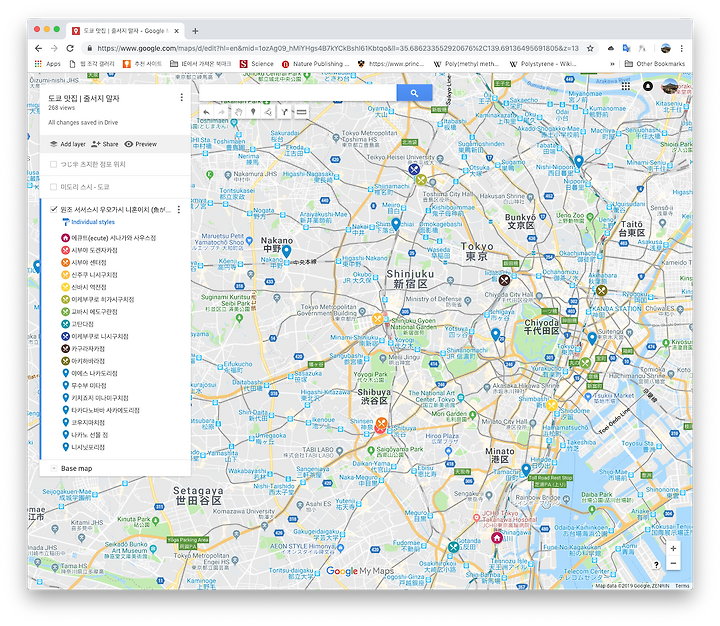720x626 pixels.
Task: Zoom out with the minus button
Action: (x=673, y=563)
